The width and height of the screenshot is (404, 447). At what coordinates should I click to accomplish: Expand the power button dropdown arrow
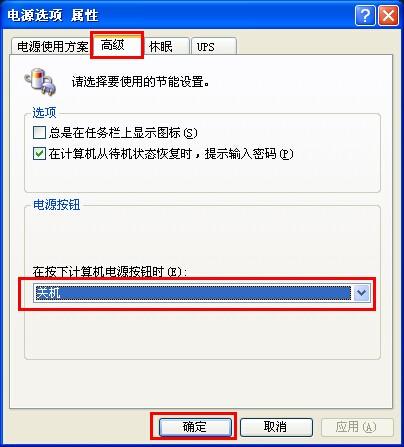pyautogui.click(x=361, y=293)
